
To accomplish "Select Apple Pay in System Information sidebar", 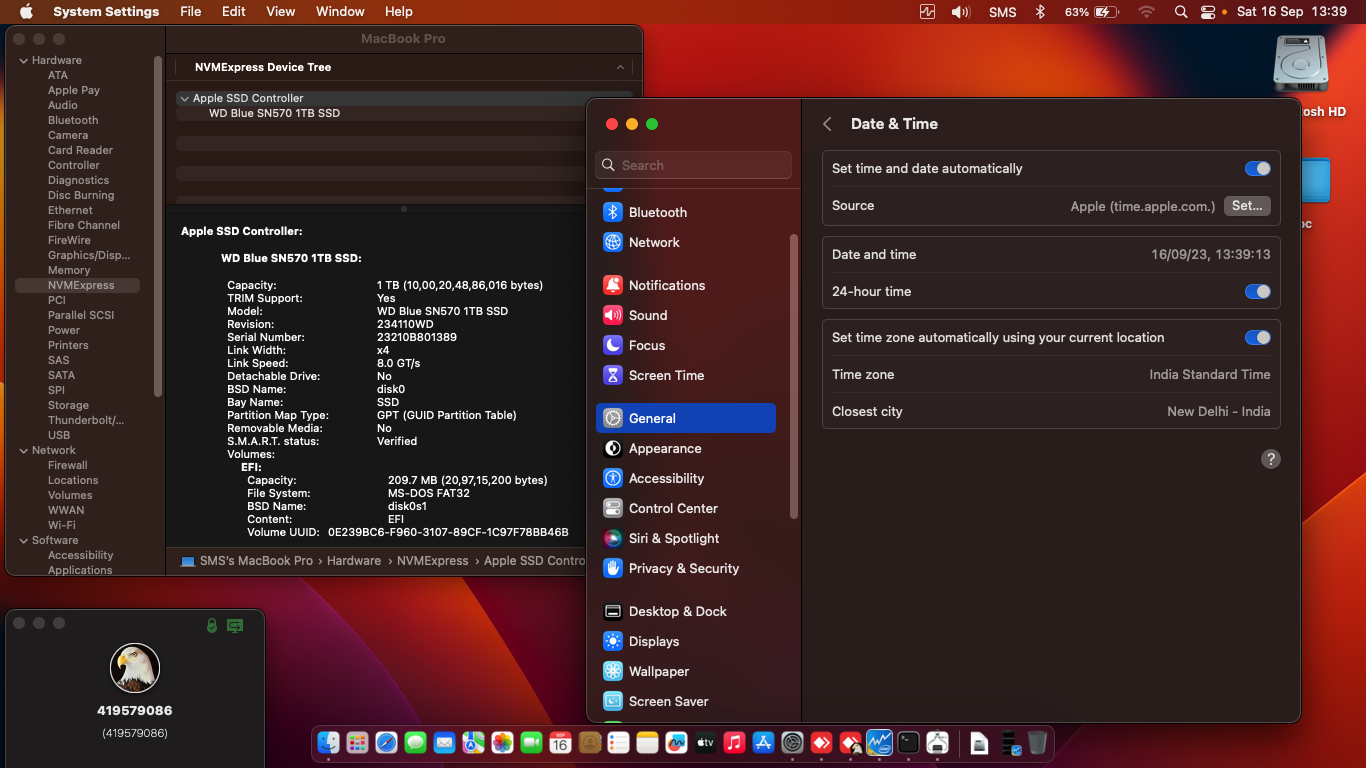I will point(74,90).
